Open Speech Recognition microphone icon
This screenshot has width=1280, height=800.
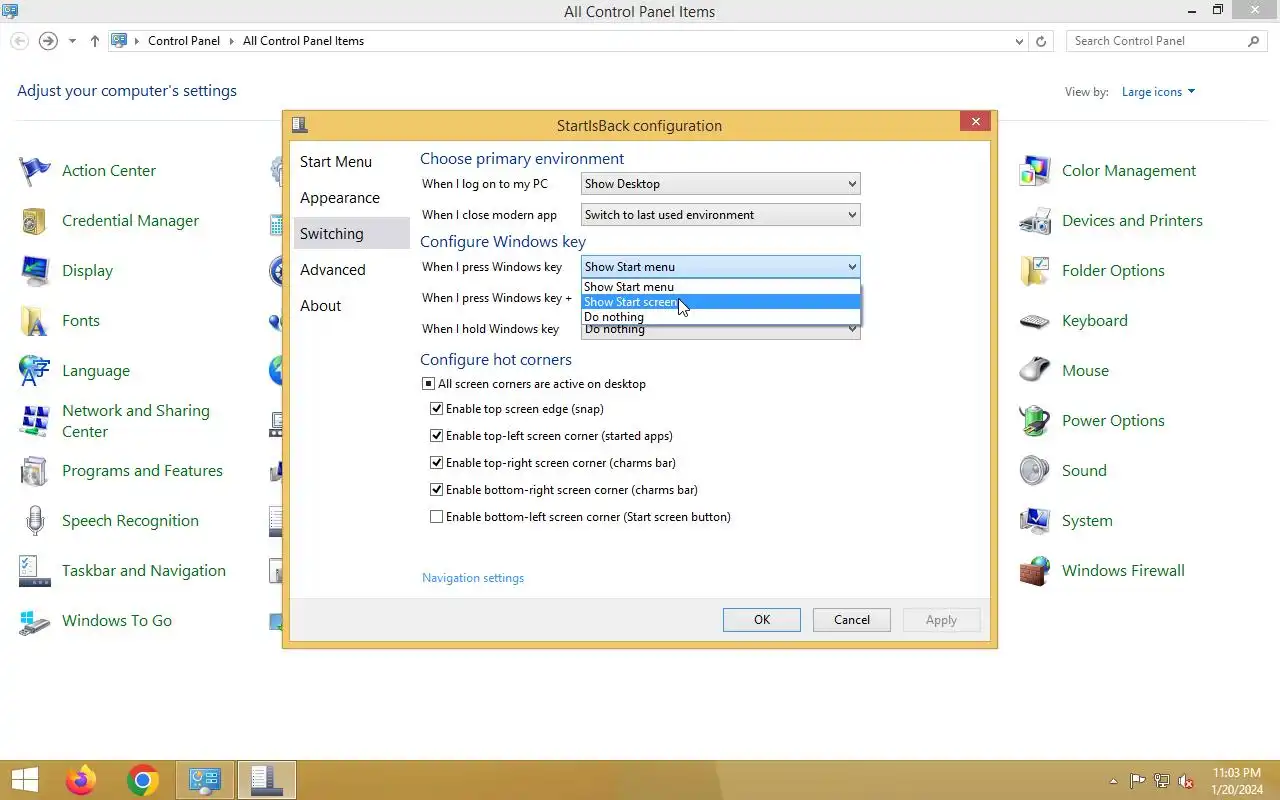35,521
